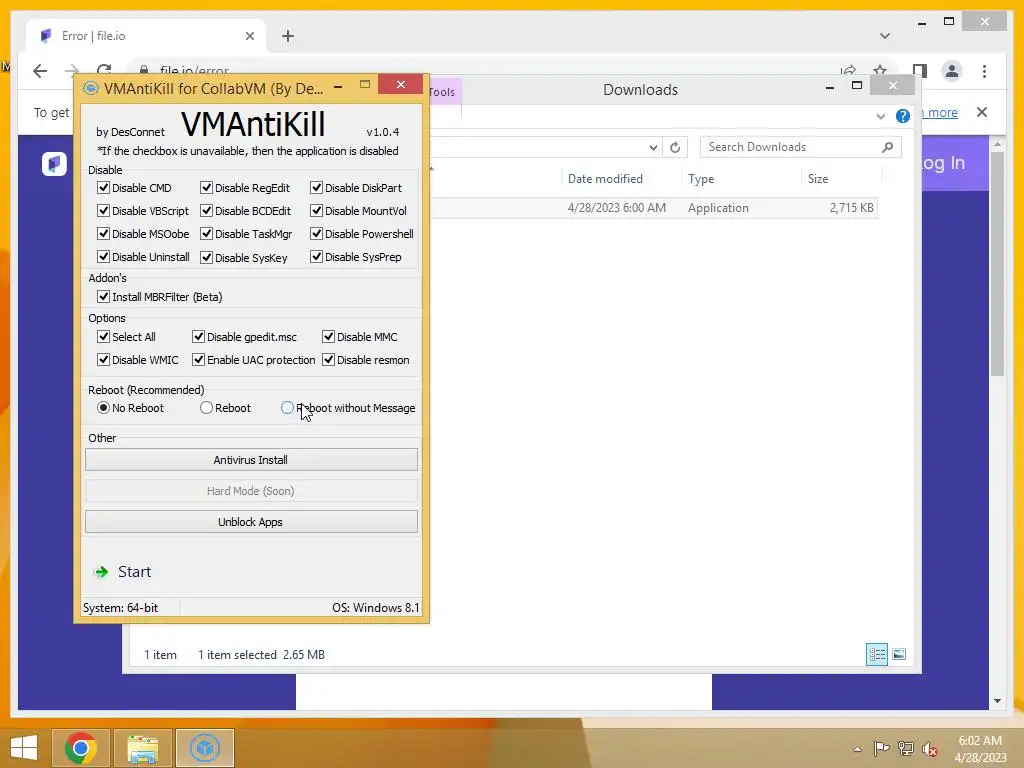Image resolution: width=1024 pixels, height=768 pixels.
Task: Toggle Disable SysKey checkbox
Action: click(206, 257)
